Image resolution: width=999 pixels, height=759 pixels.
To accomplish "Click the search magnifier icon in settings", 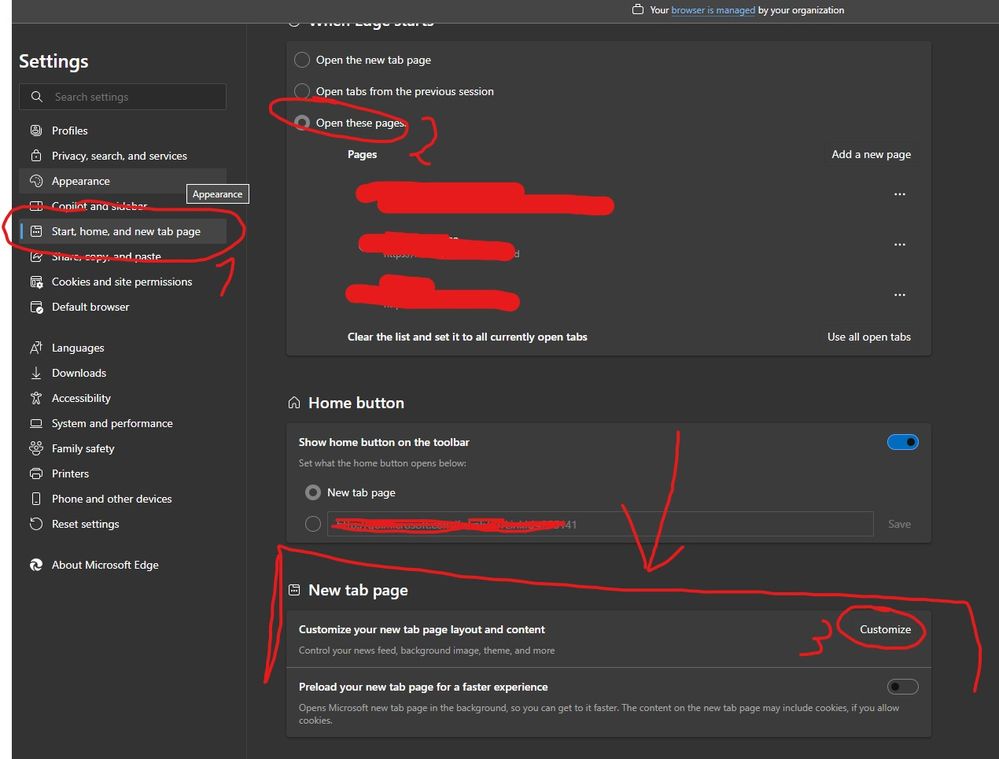I will pos(37,96).
